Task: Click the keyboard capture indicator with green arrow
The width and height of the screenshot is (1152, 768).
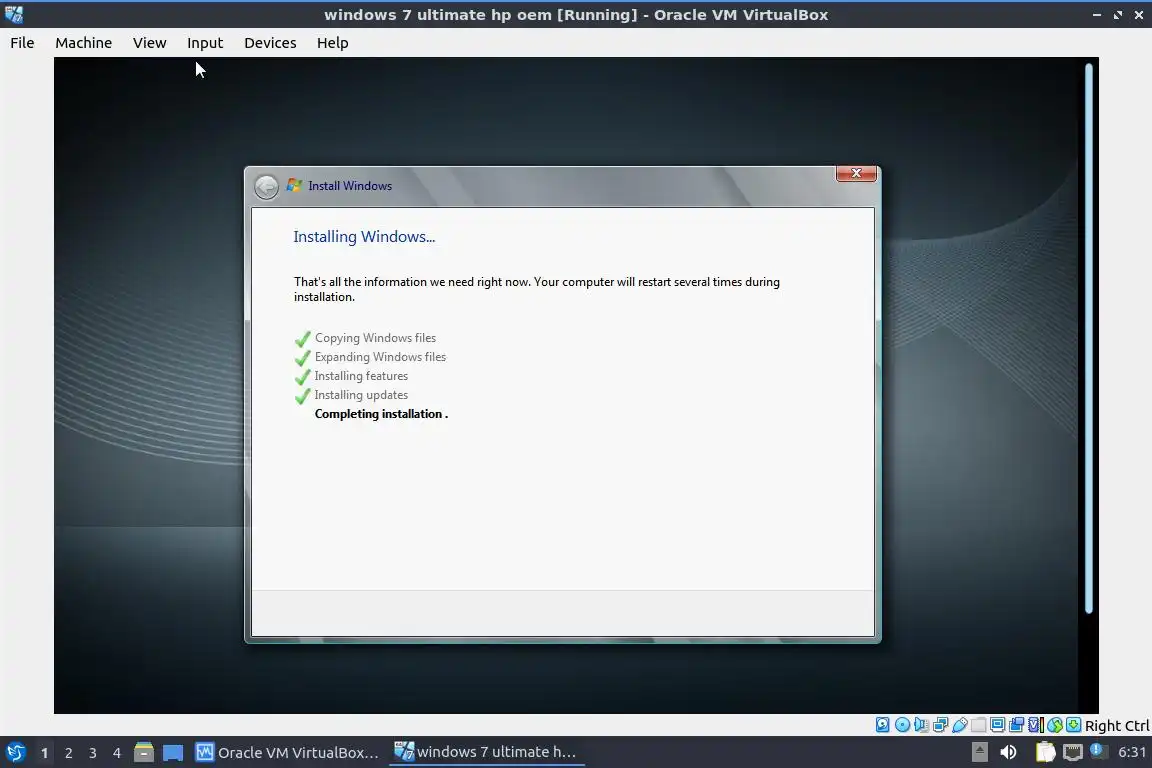Action: click(x=1073, y=725)
